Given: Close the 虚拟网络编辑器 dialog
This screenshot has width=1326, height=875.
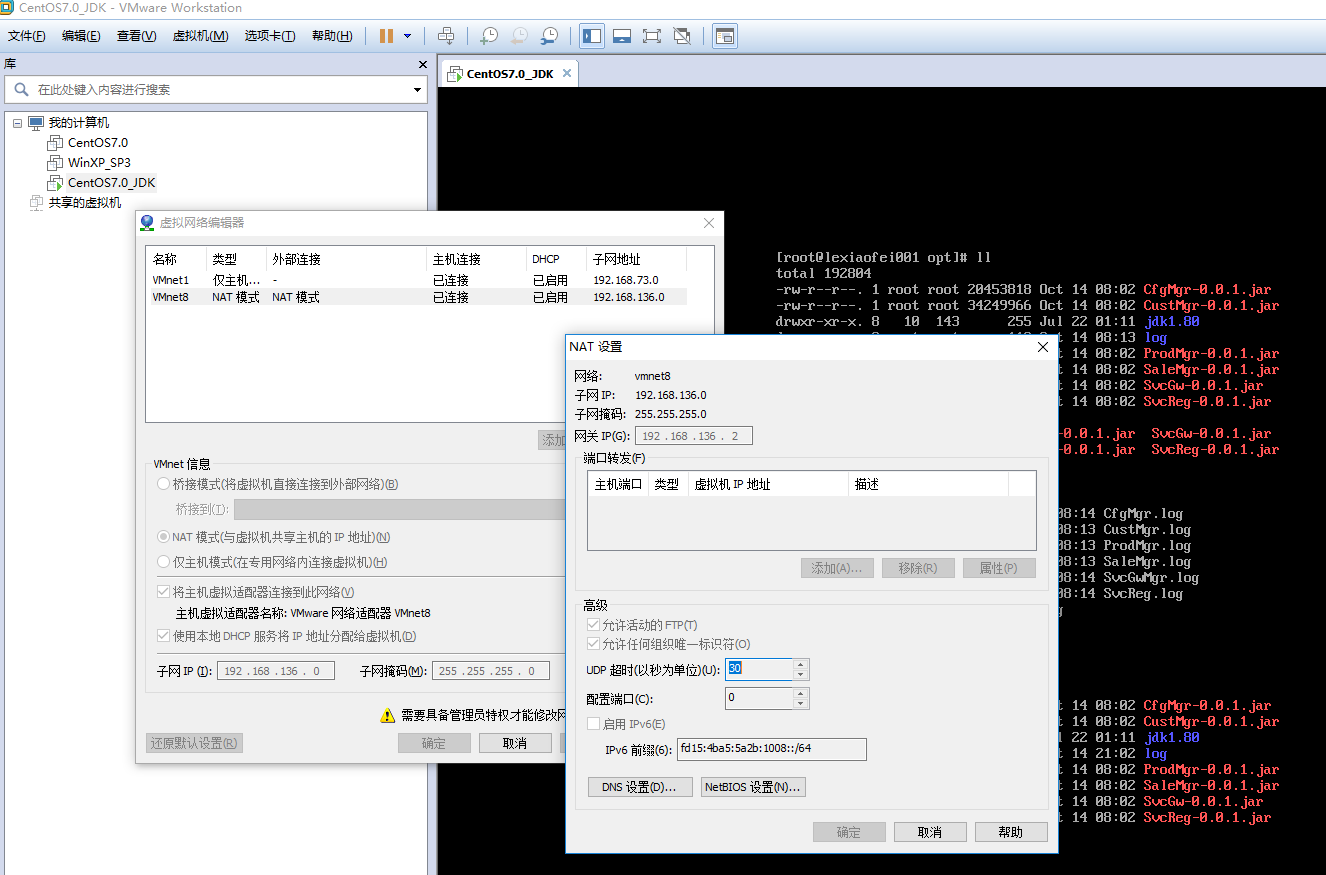Looking at the screenshot, I should point(709,223).
